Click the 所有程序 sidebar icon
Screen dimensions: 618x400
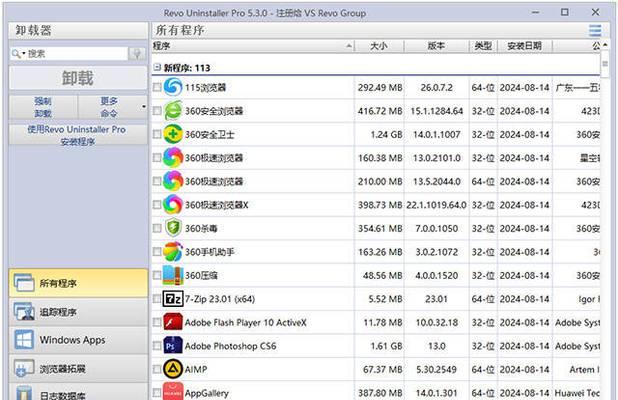24,283
